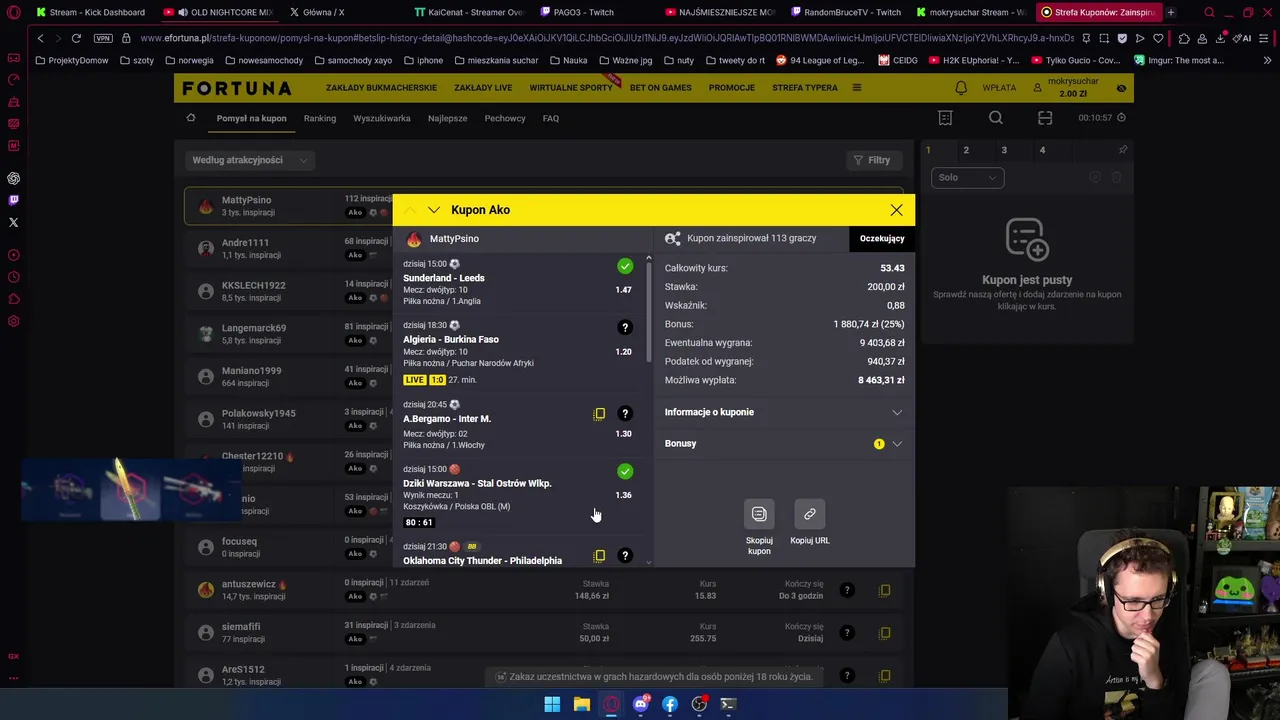Switch to betslip tab 4
This screenshot has width=1280, height=720.
[x=1042, y=150]
